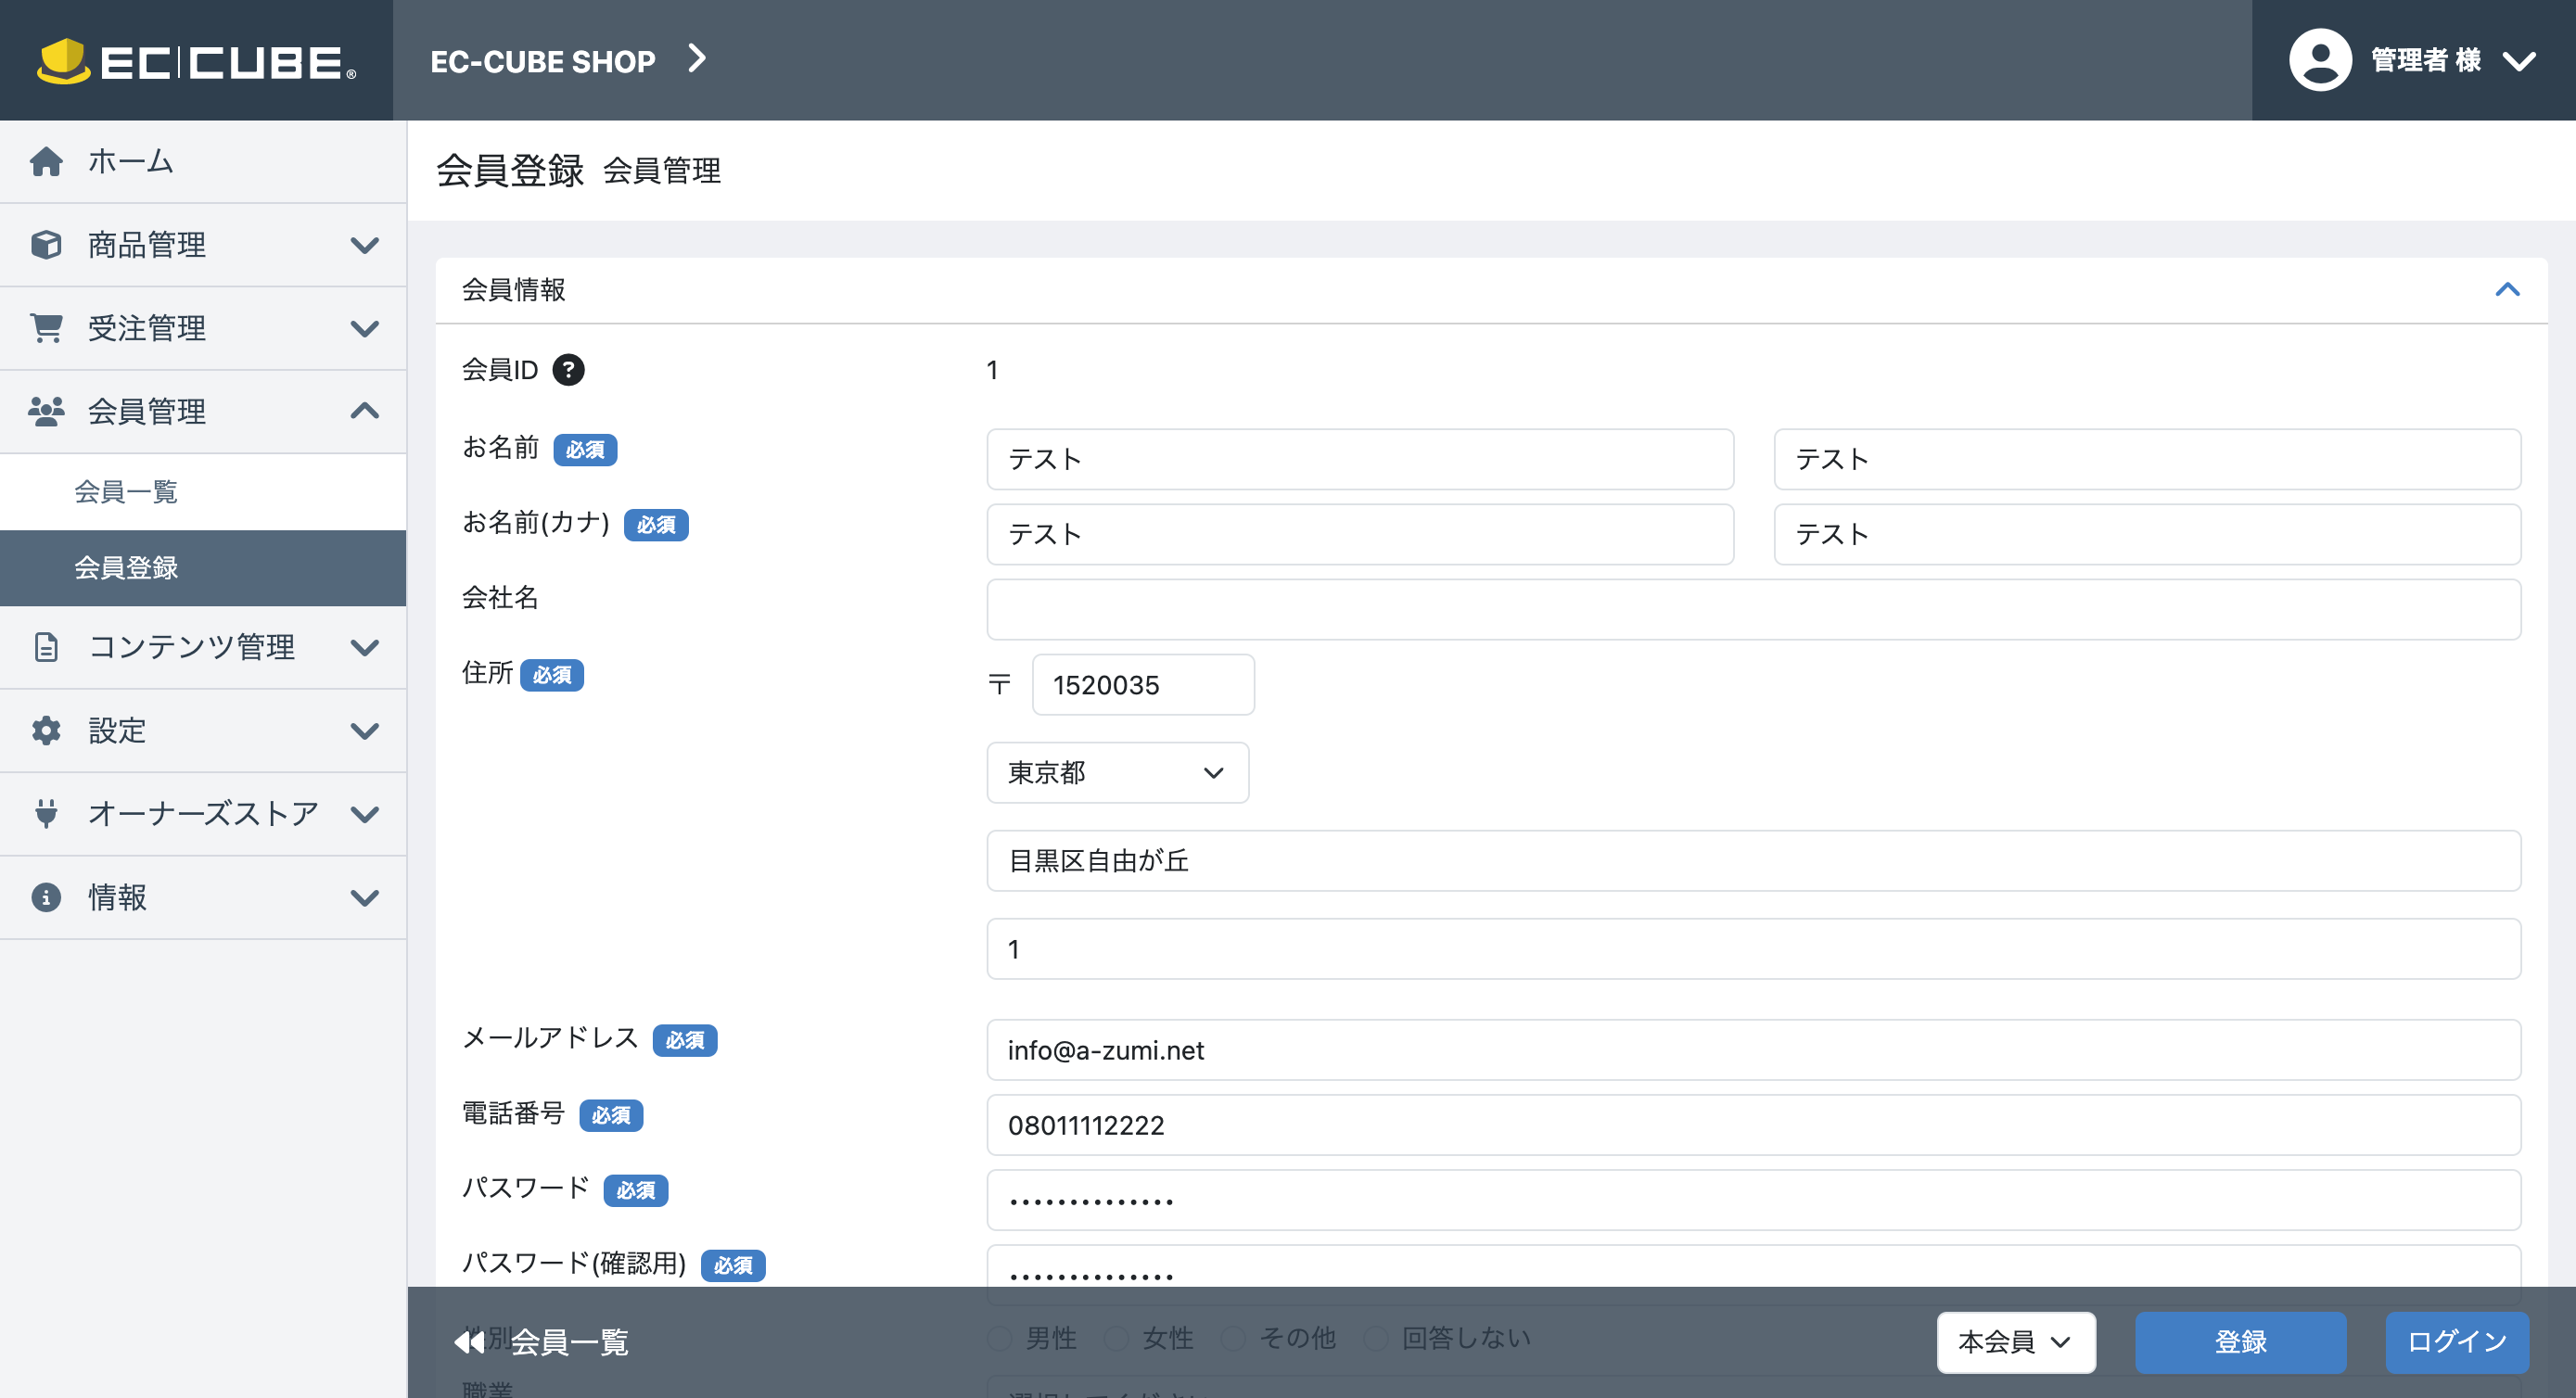Click the 会員管理 menu label
Viewport: 2576px width, 1398px height.
pos(147,411)
